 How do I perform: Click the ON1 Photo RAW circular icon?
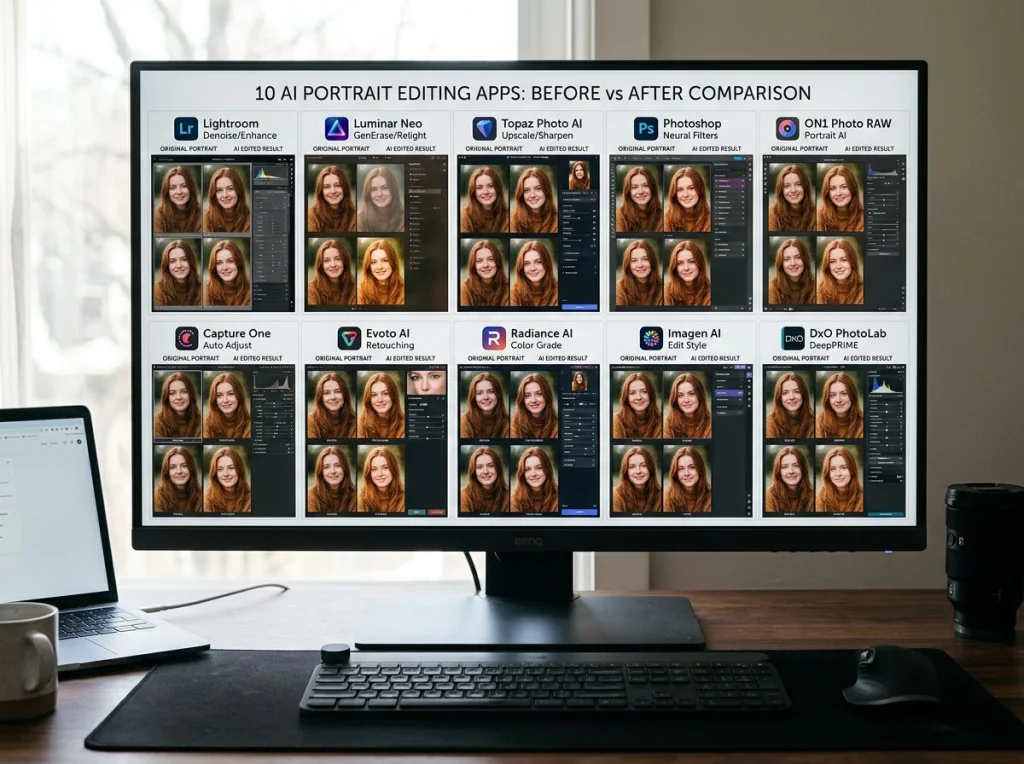(x=787, y=129)
